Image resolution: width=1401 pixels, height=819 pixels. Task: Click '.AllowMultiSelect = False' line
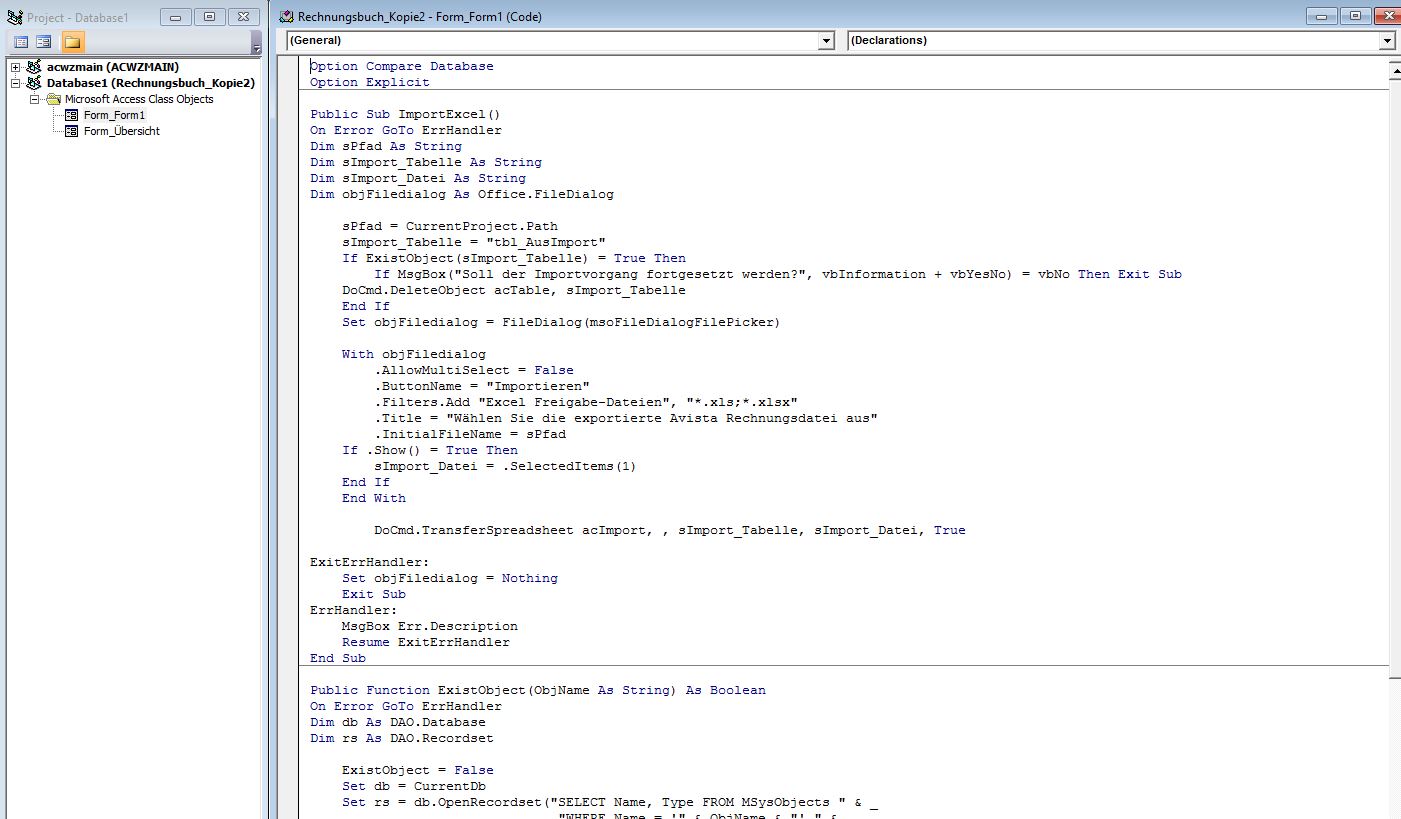click(474, 370)
